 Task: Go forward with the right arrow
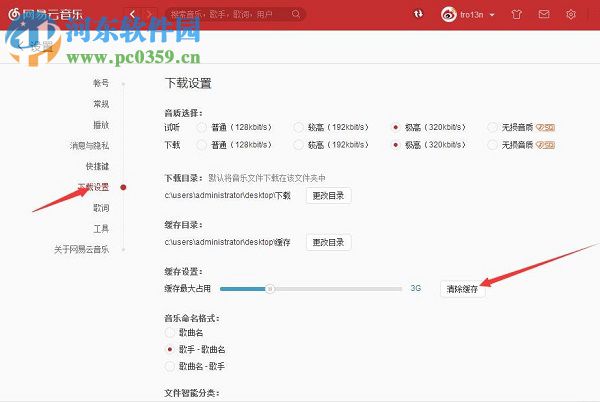[148, 15]
